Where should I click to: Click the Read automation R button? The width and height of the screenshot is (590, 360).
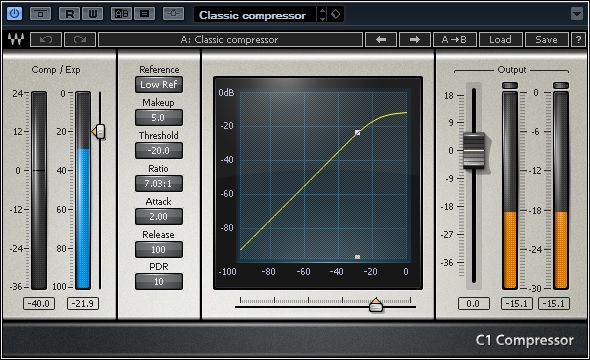[x=69, y=14]
